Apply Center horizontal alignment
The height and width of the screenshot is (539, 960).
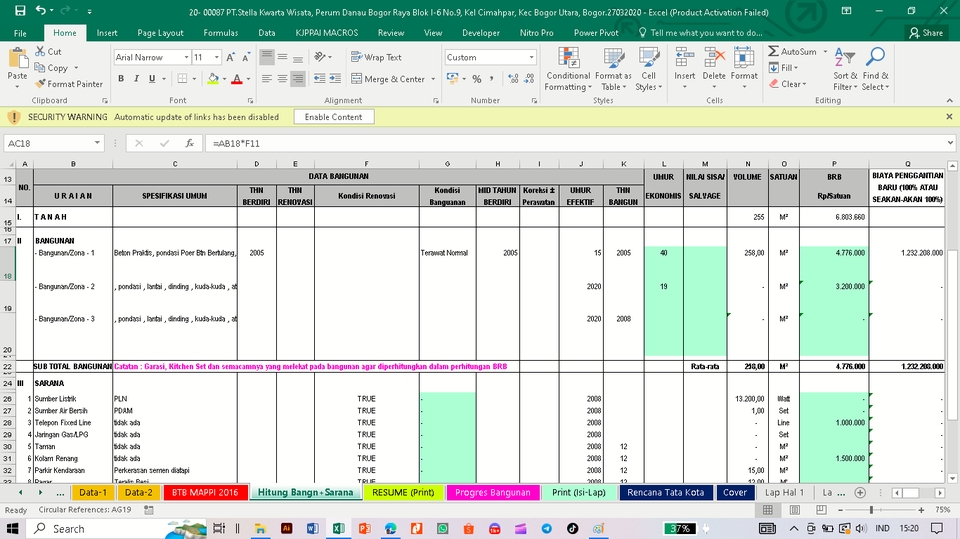click(x=282, y=78)
